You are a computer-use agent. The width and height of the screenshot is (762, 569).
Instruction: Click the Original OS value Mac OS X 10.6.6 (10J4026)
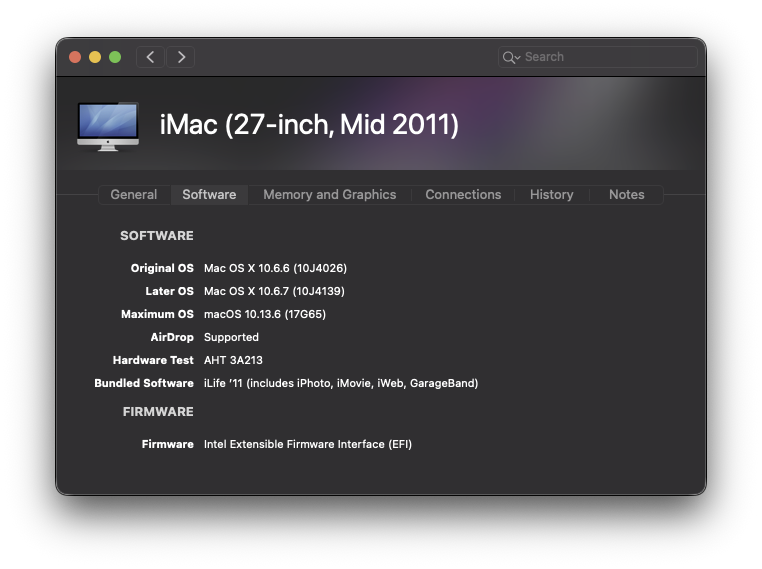(x=275, y=268)
